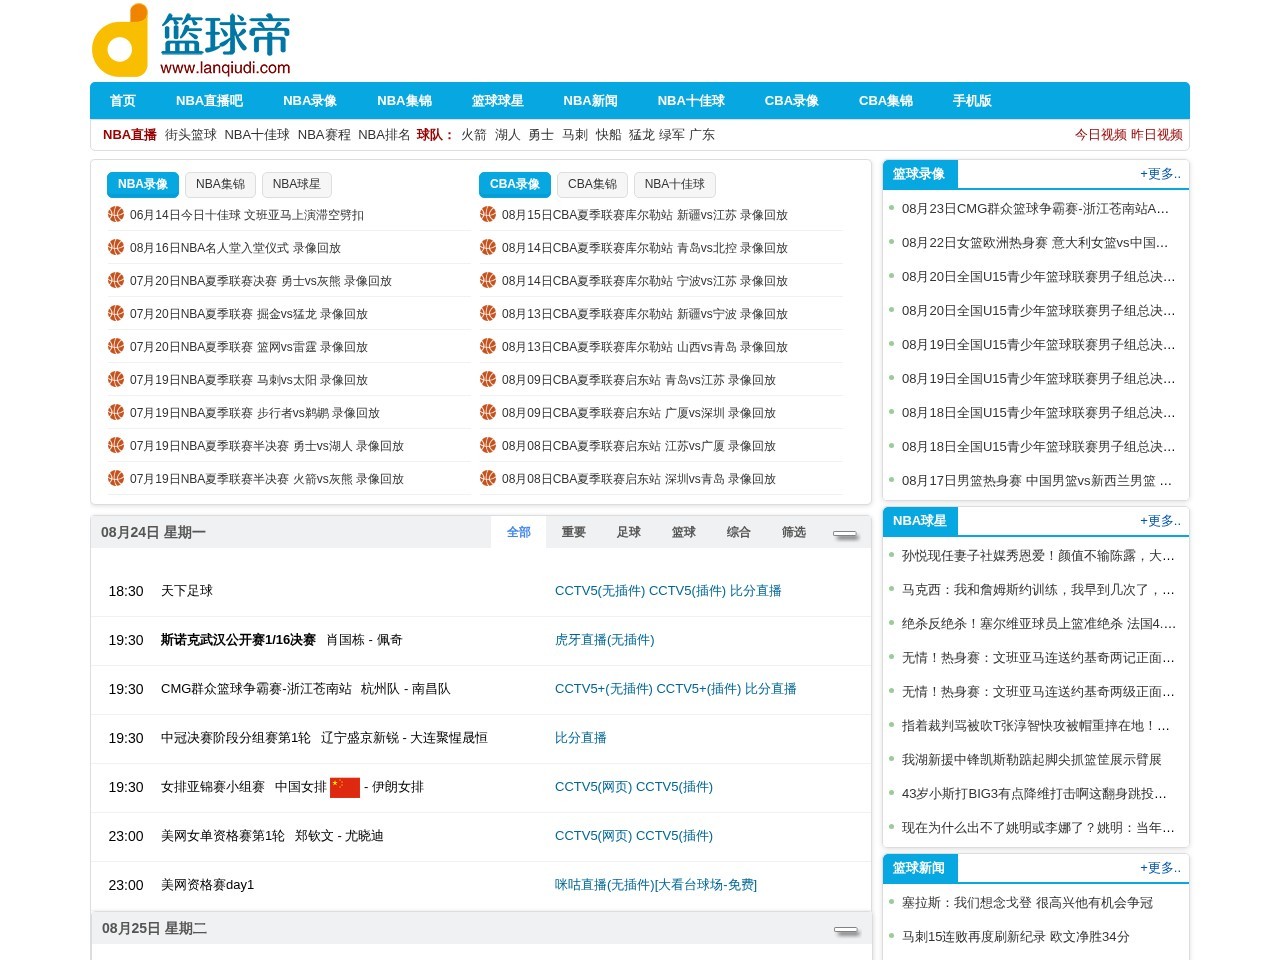Click basketball icon beside 青岛vs北控 录像回放
This screenshot has height=960, width=1280.
488,247
